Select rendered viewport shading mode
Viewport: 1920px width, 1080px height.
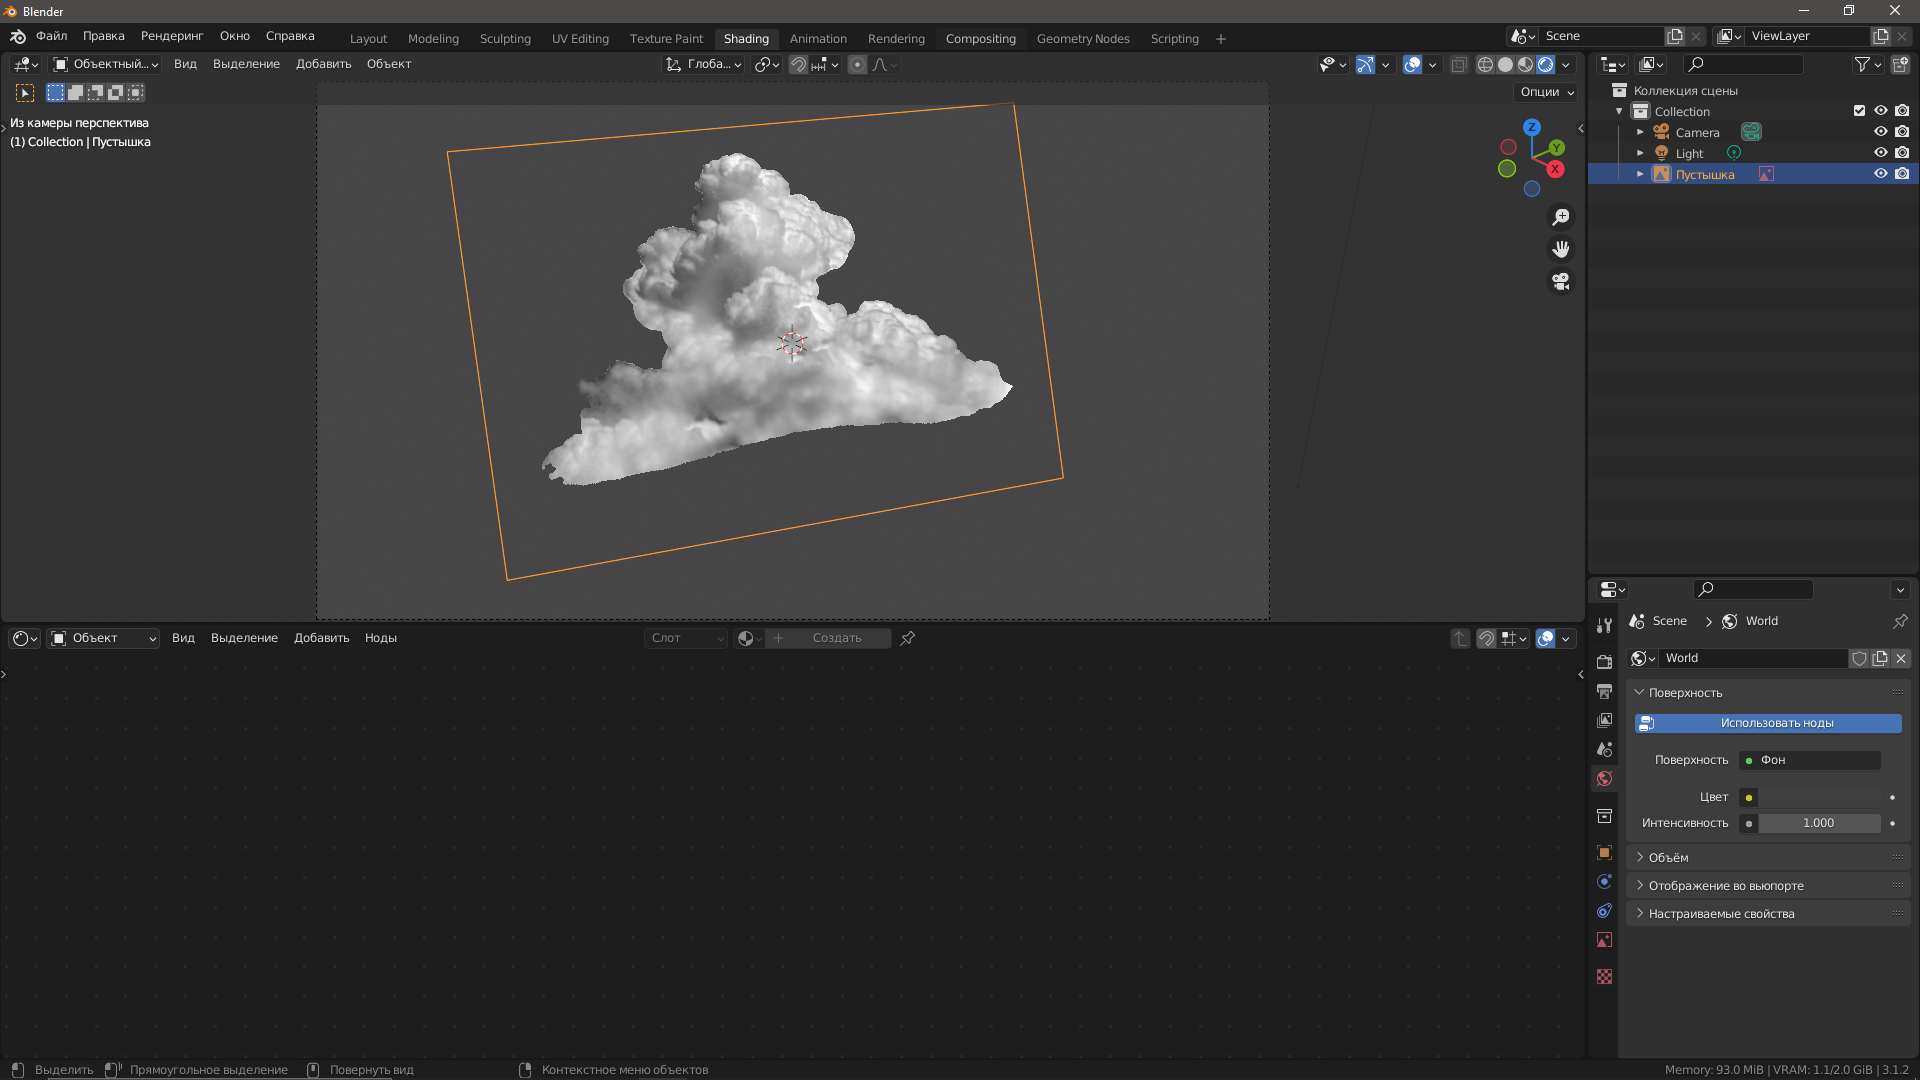[1545, 65]
